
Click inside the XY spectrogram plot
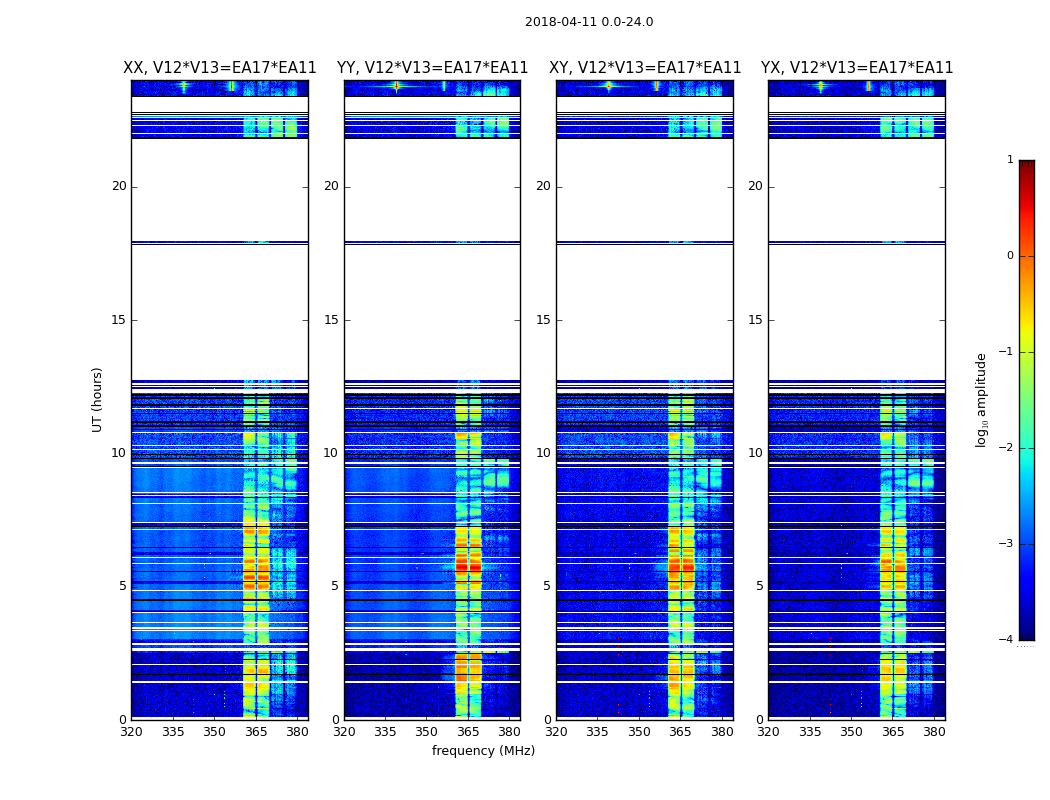click(645, 400)
